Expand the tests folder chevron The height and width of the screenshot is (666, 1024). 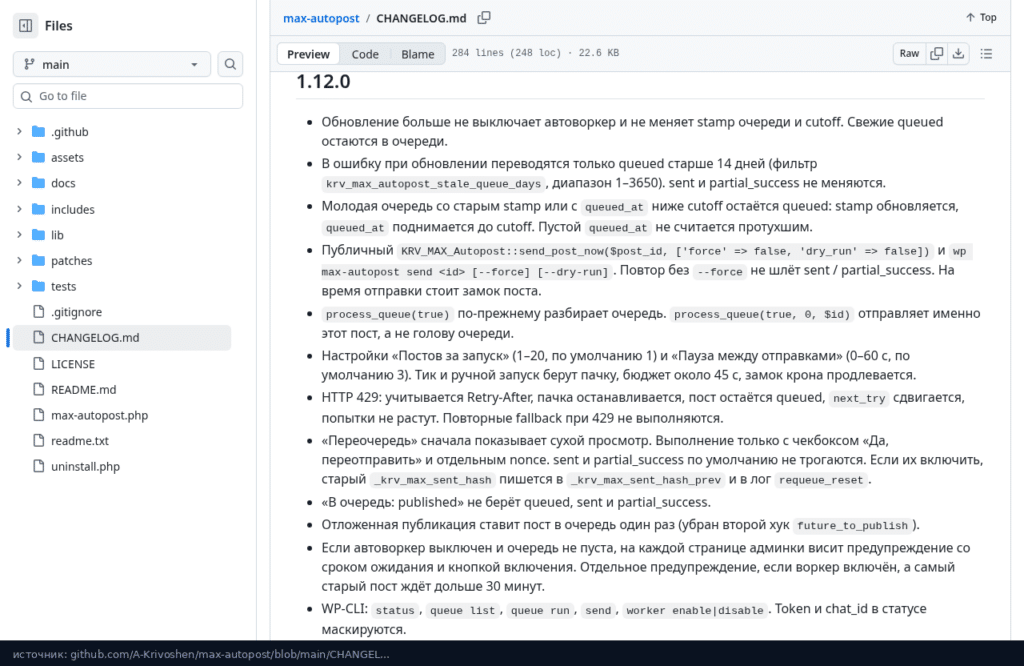point(19,286)
